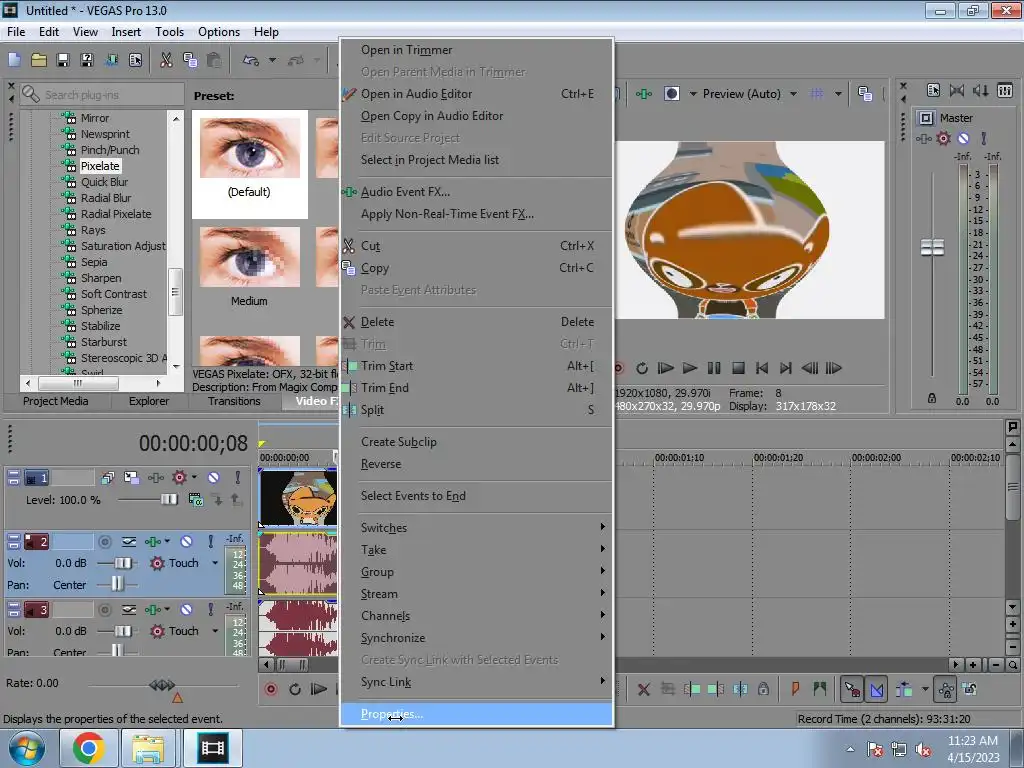Click Lock event icon in edit toolbar

(763, 689)
